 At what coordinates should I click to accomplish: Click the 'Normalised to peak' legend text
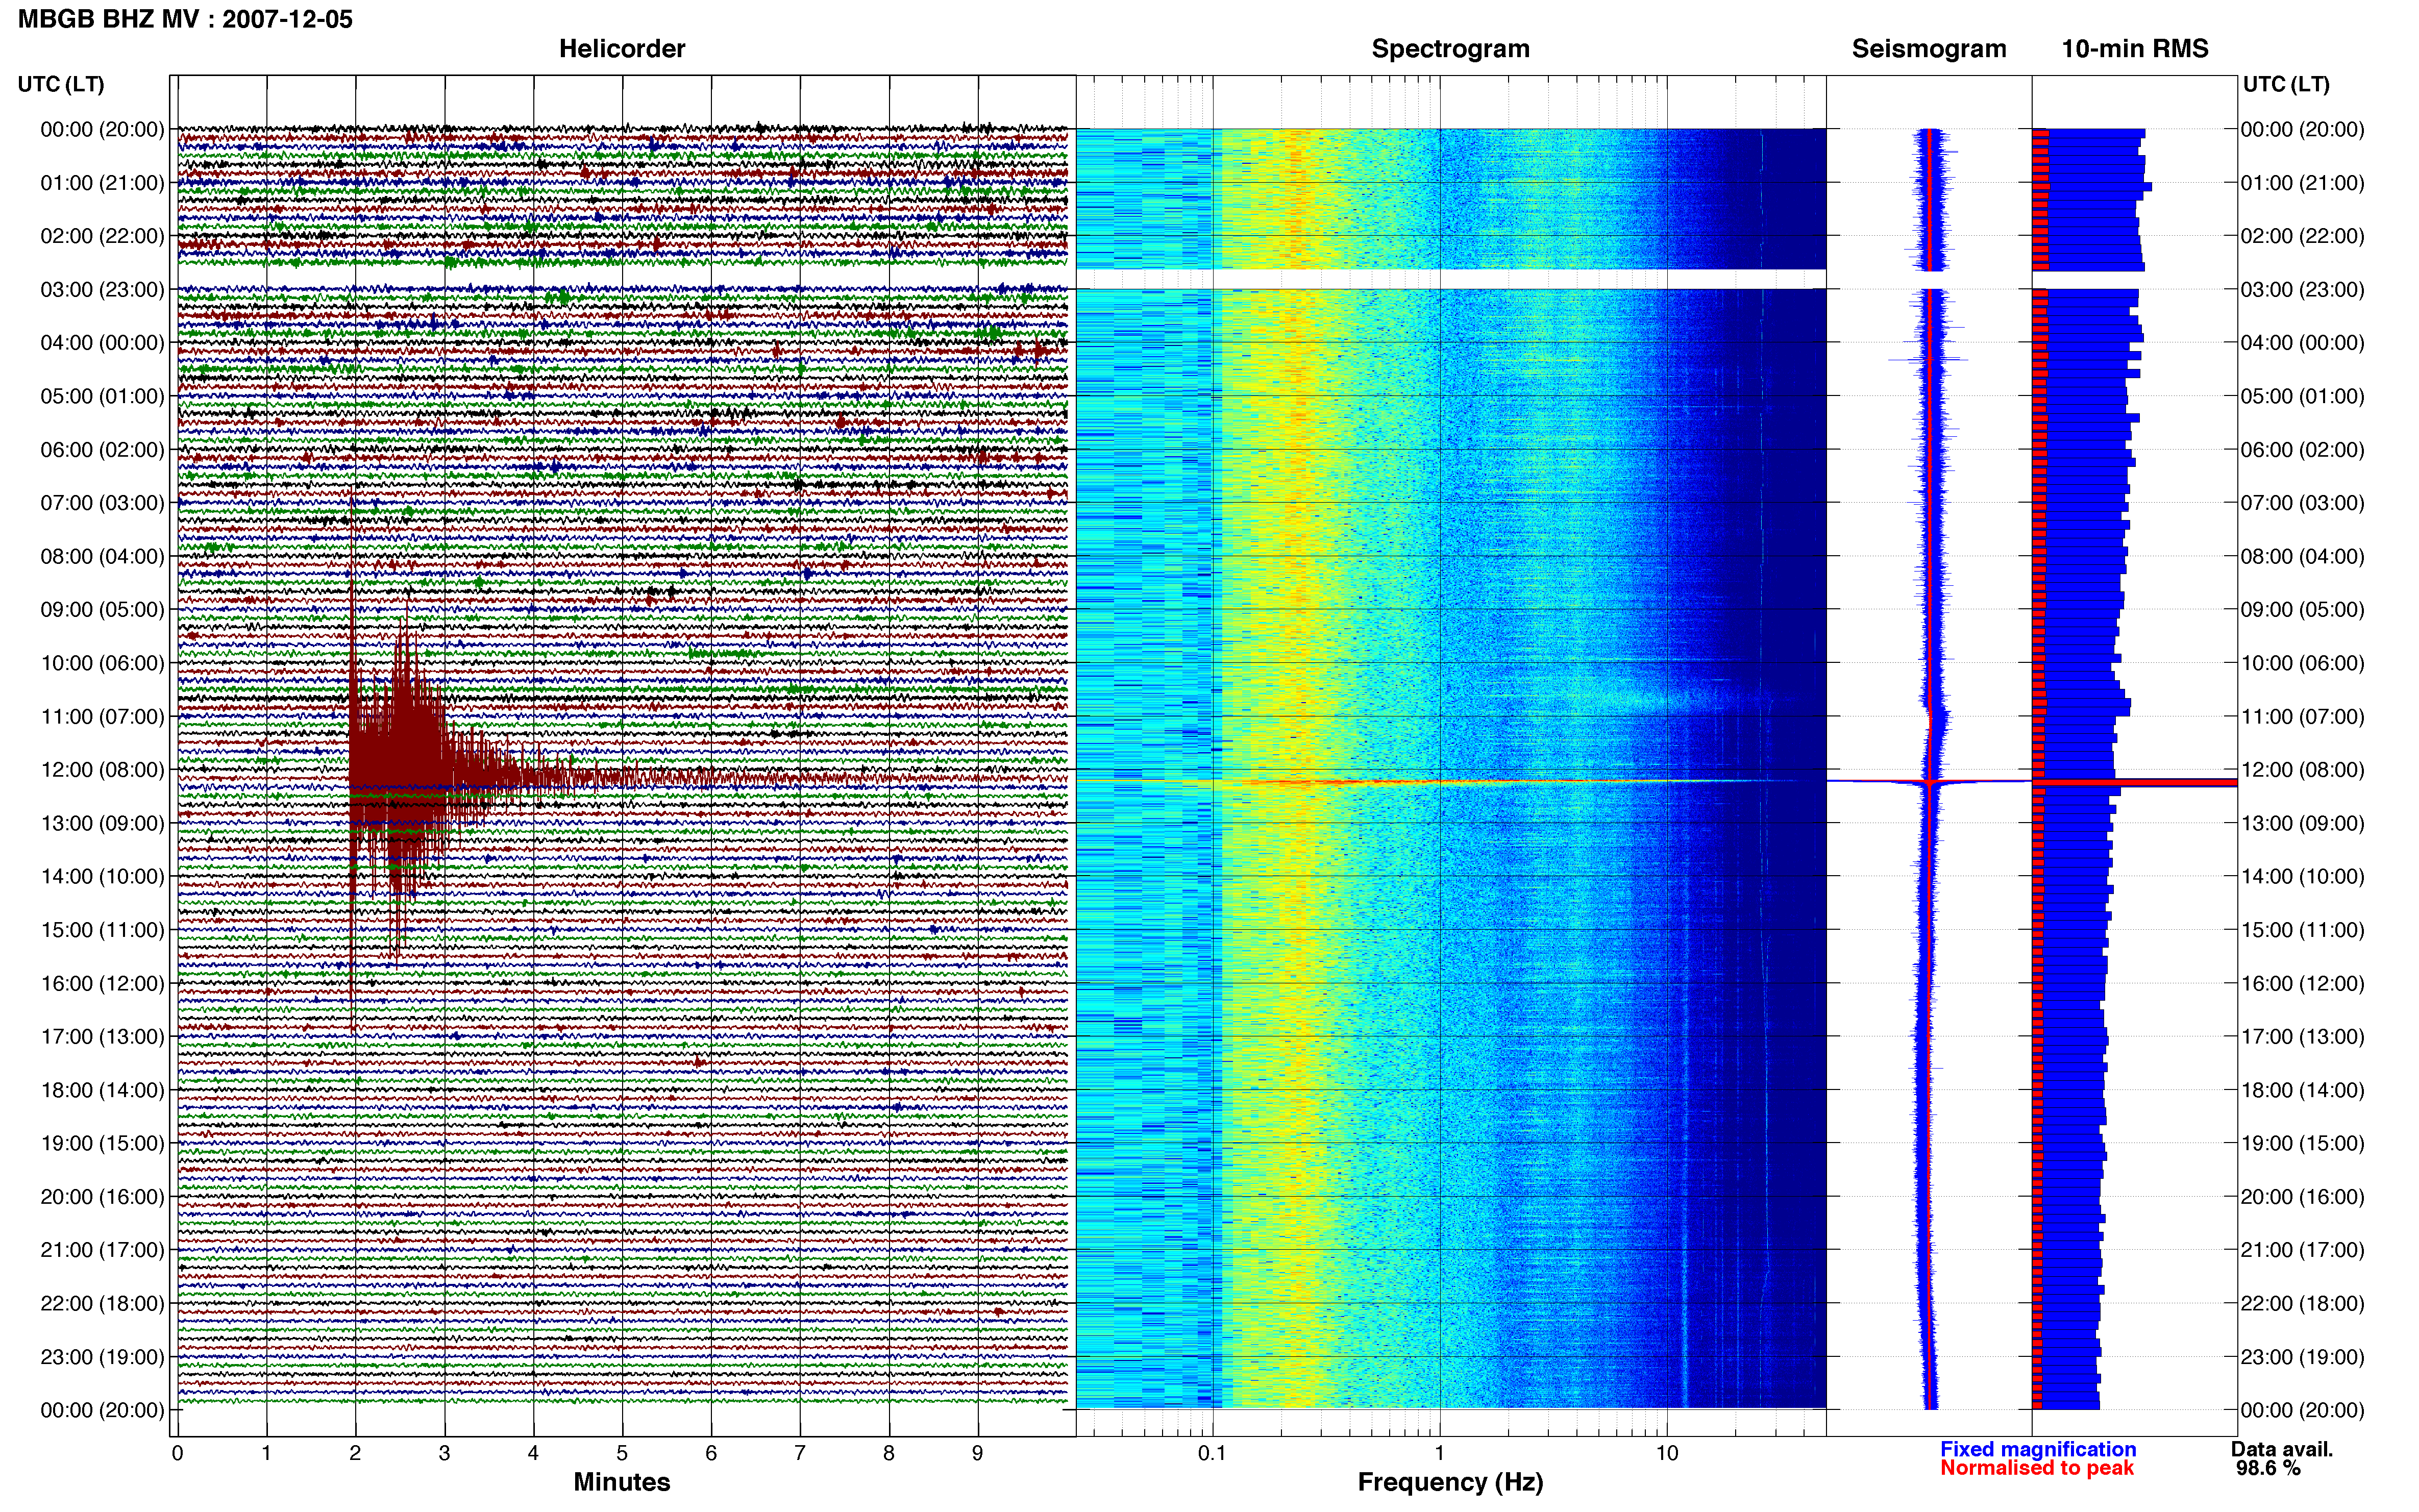click(x=2037, y=1468)
